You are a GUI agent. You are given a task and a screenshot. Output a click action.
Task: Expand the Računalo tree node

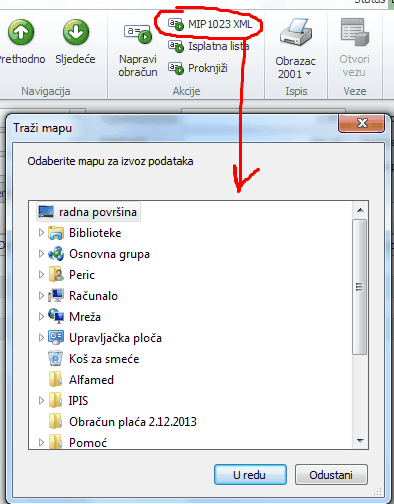click(41, 296)
